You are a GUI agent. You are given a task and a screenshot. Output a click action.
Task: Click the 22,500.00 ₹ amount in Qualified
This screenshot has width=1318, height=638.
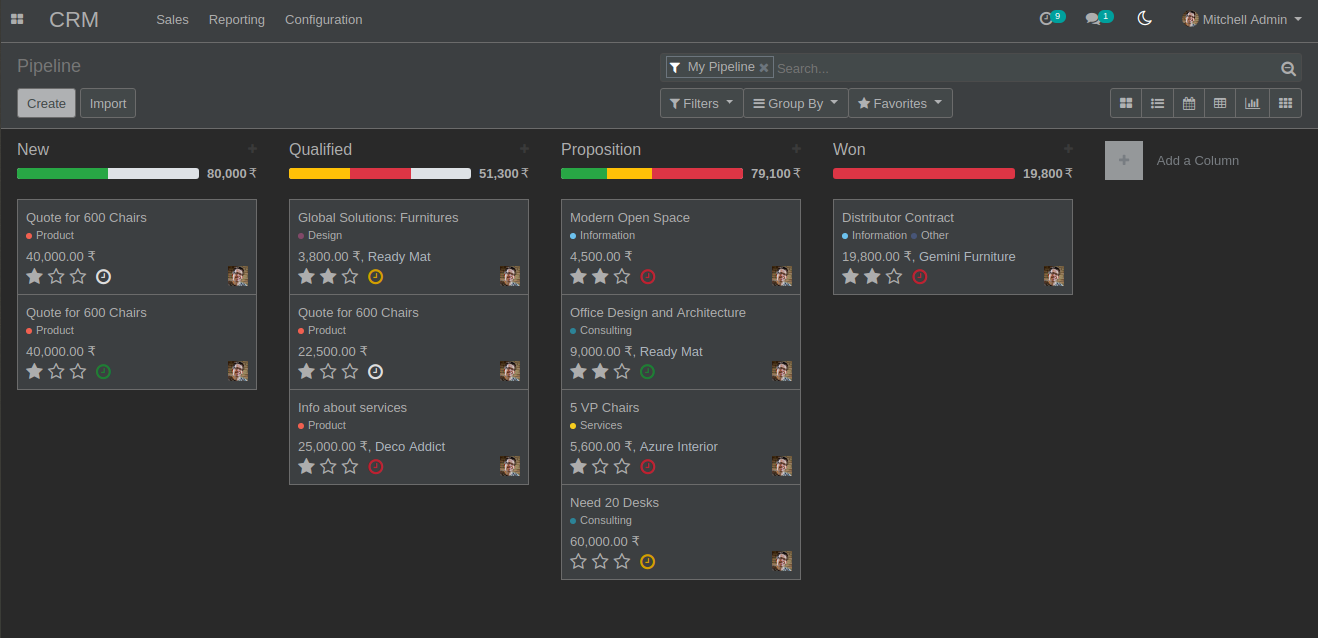pos(333,351)
